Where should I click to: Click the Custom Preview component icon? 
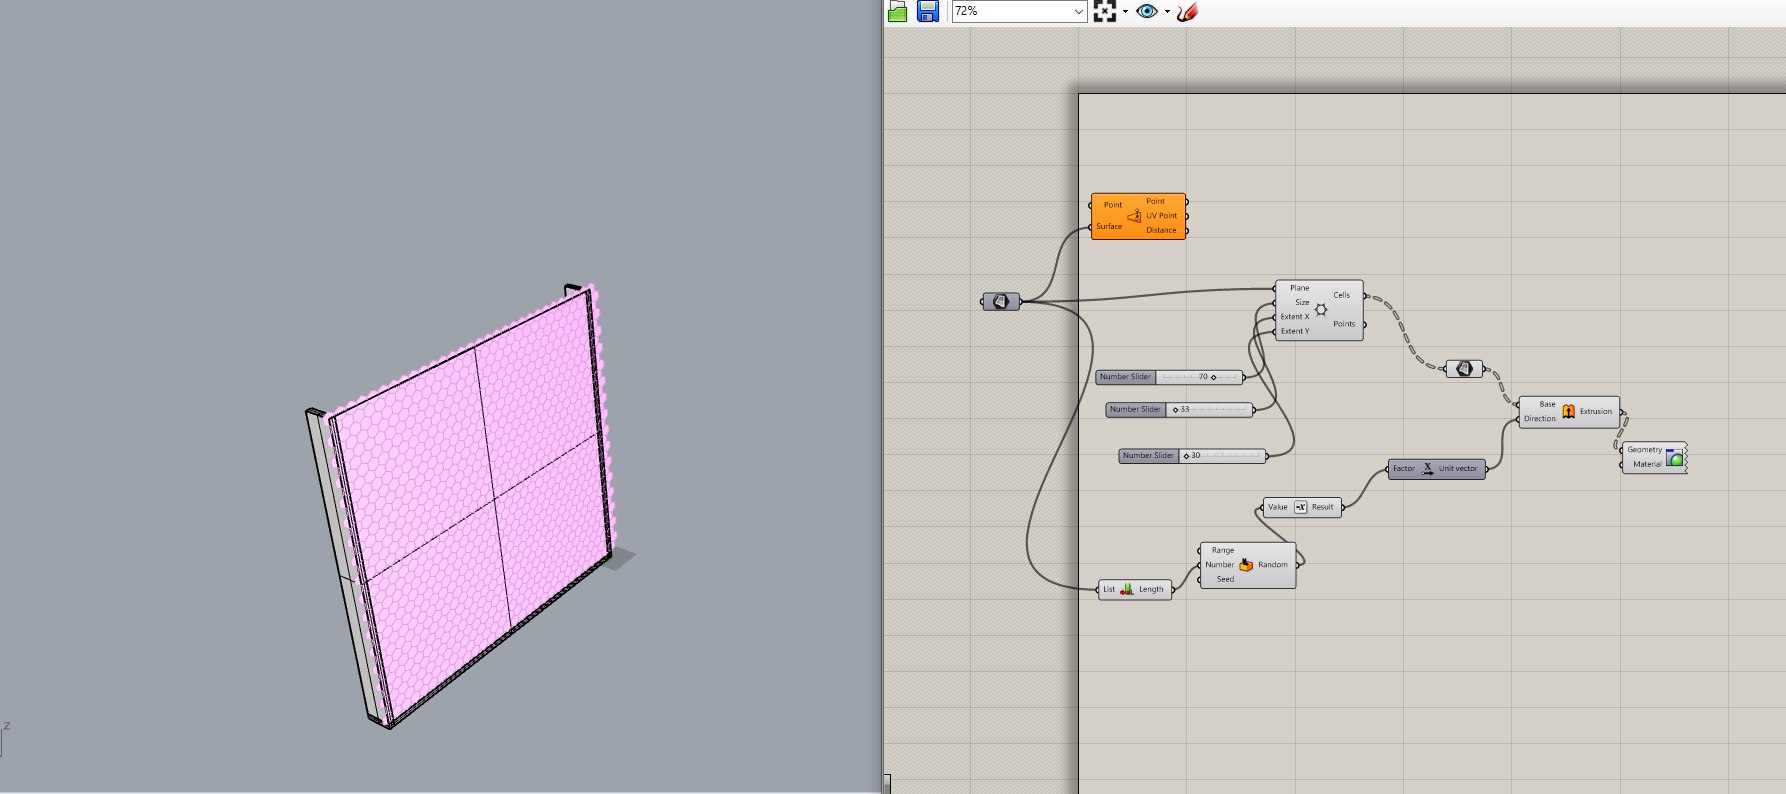click(x=1675, y=457)
